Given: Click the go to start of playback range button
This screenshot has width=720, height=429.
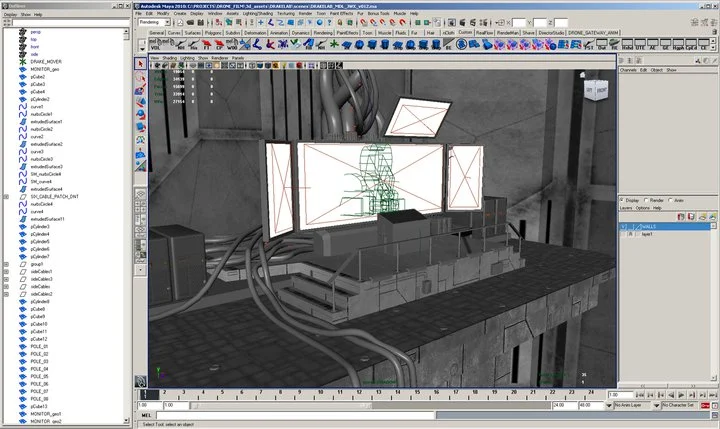Looking at the screenshot, I should 640,395.
